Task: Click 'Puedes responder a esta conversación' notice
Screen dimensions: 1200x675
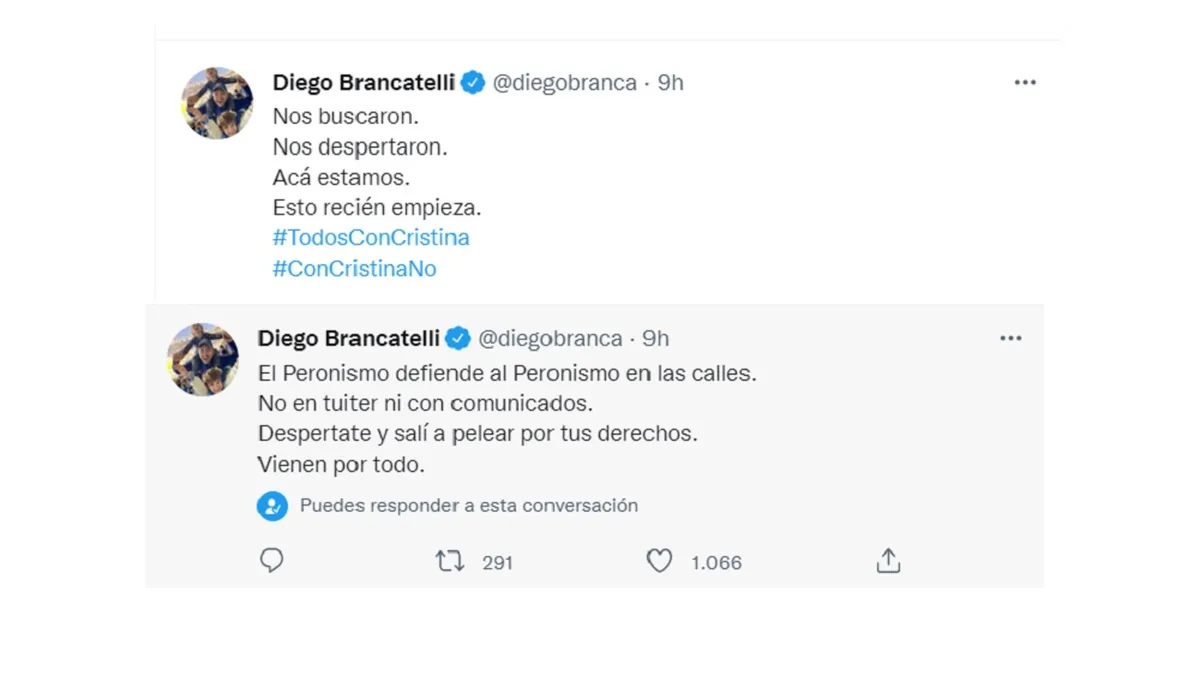Action: (x=468, y=506)
